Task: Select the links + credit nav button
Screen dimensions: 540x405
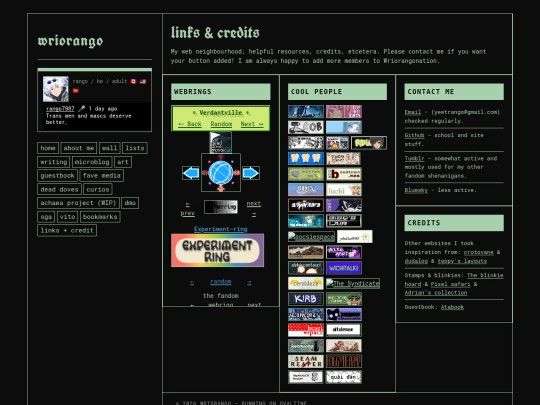Action: pyautogui.click(x=67, y=230)
